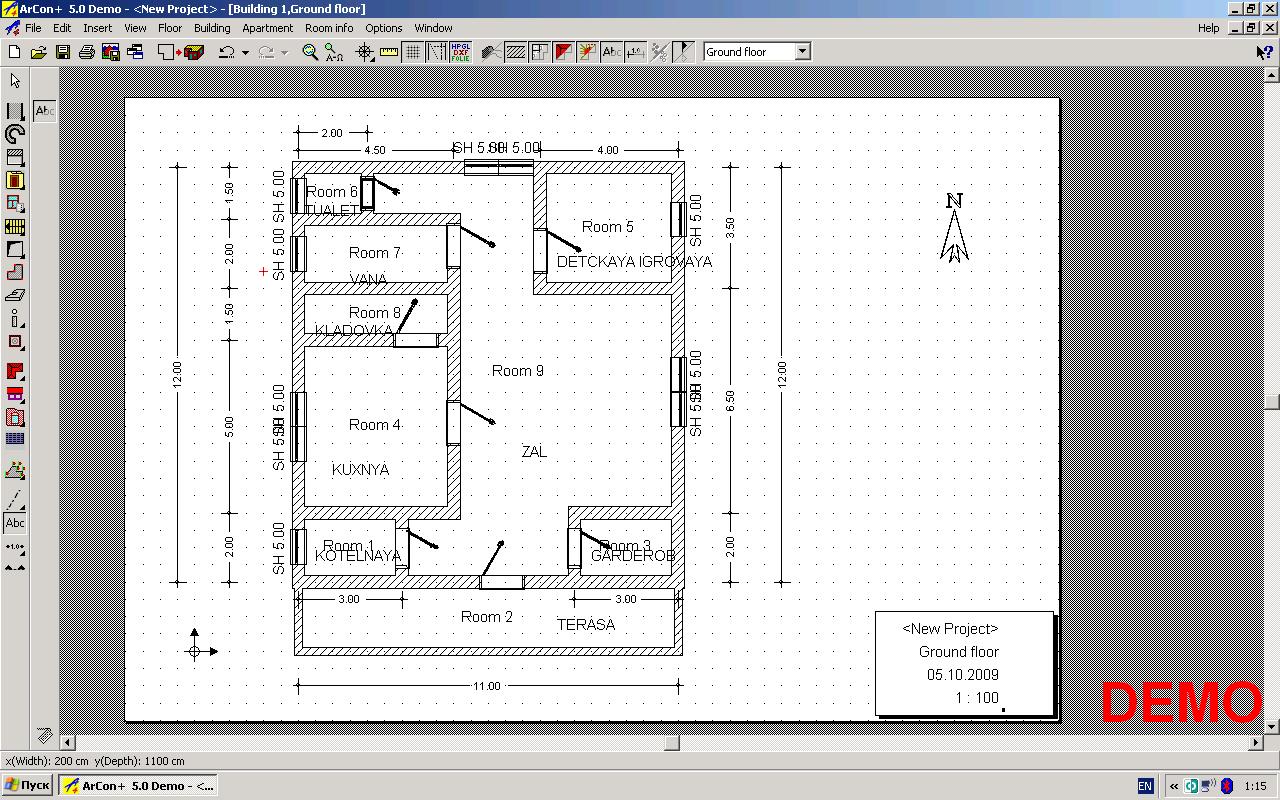Choose the guideline drawing tool
Viewport: 1280px width, 800px height.
pos(15,500)
